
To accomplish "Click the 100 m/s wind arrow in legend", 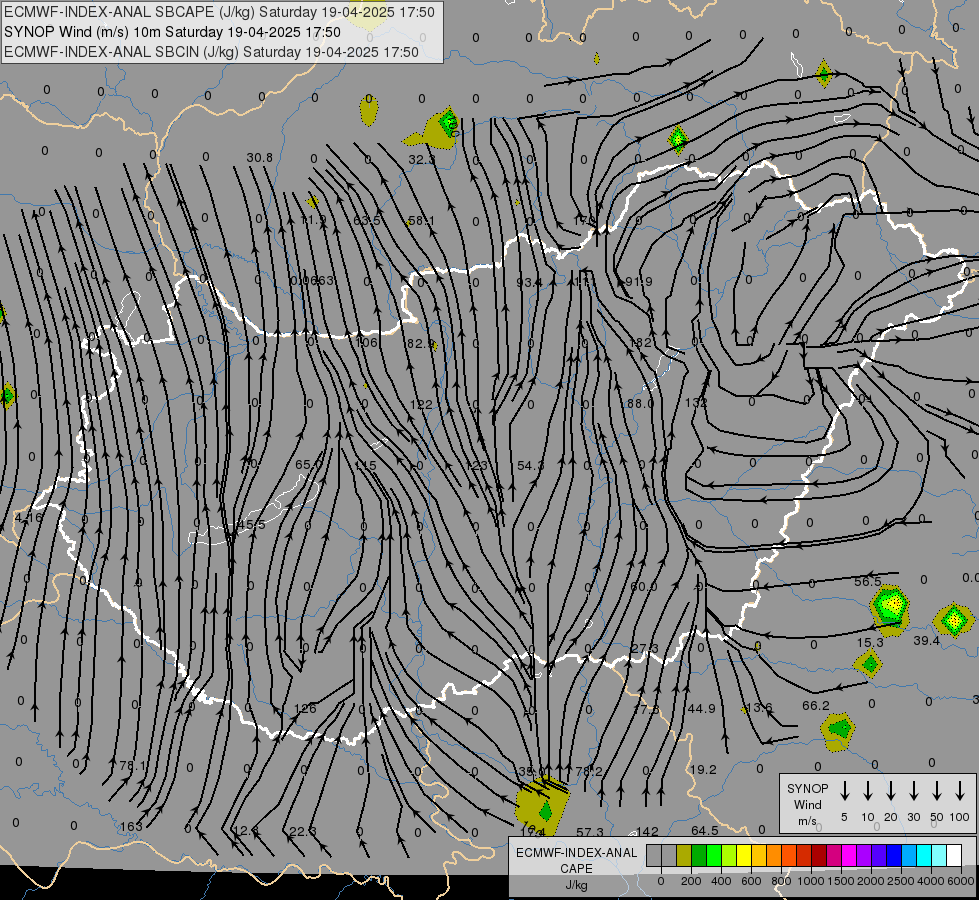I will pos(960,791).
